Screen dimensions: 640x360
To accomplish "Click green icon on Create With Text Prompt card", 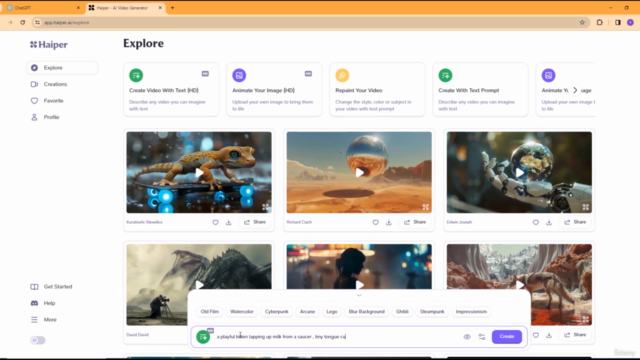I will 445,75.
